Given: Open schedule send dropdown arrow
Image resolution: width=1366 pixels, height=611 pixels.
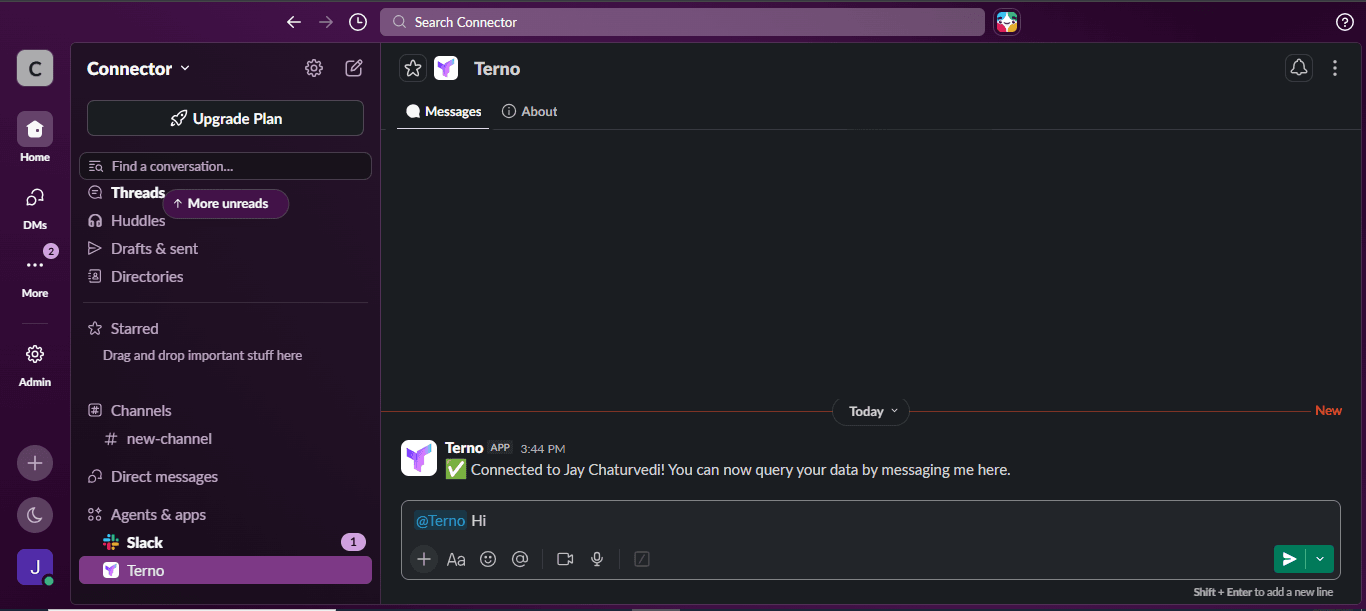Looking at the screenshot, I should (x=1320, y=559).
